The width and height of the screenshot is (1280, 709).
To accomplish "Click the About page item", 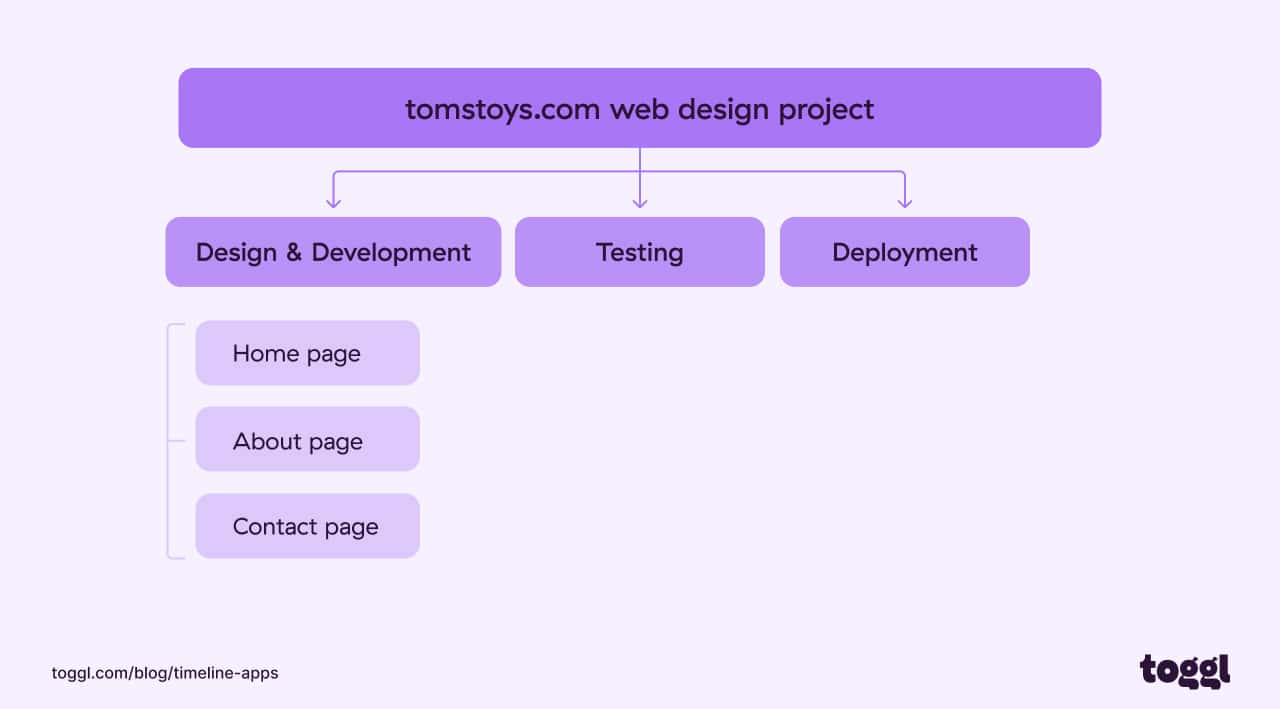I will point(307,439).
